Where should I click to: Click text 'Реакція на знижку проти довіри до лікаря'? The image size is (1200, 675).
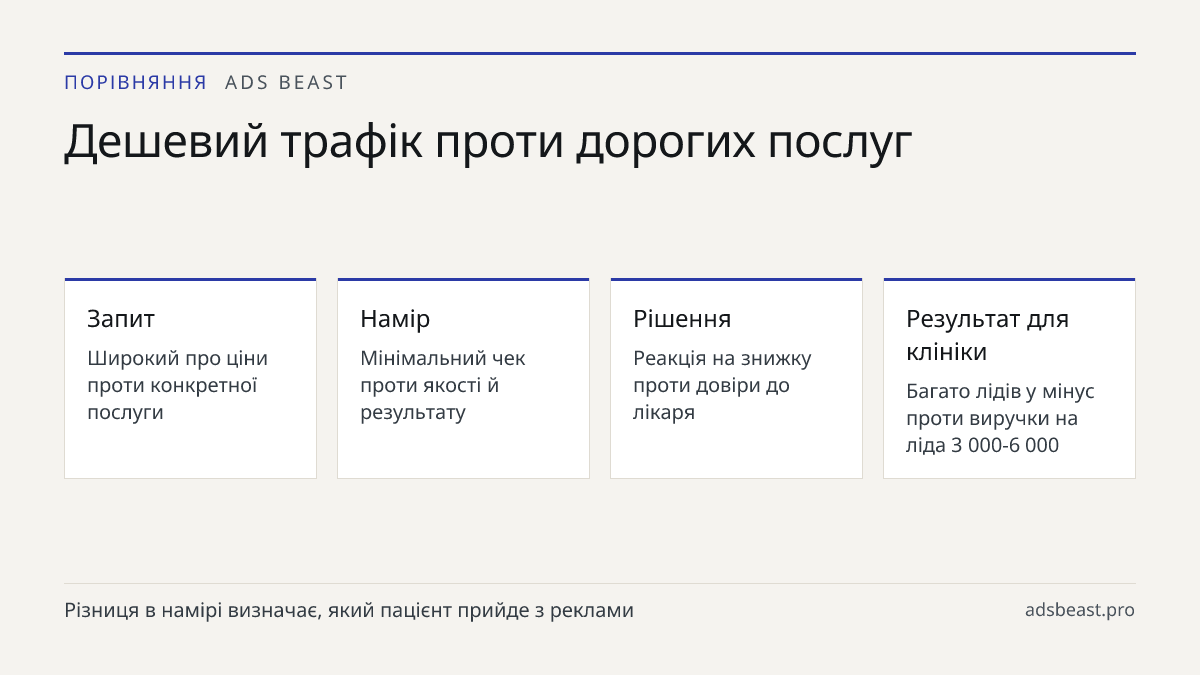[x=723, y=385]
